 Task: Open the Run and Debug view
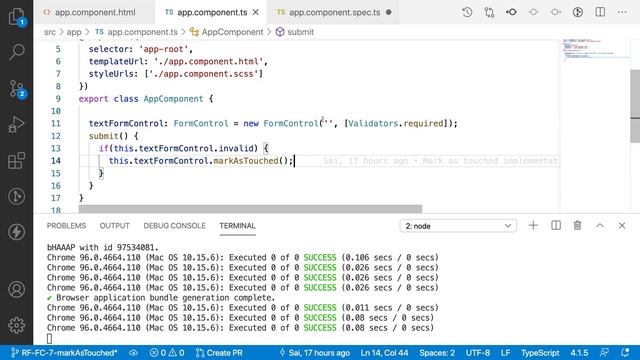click(16, 124)
